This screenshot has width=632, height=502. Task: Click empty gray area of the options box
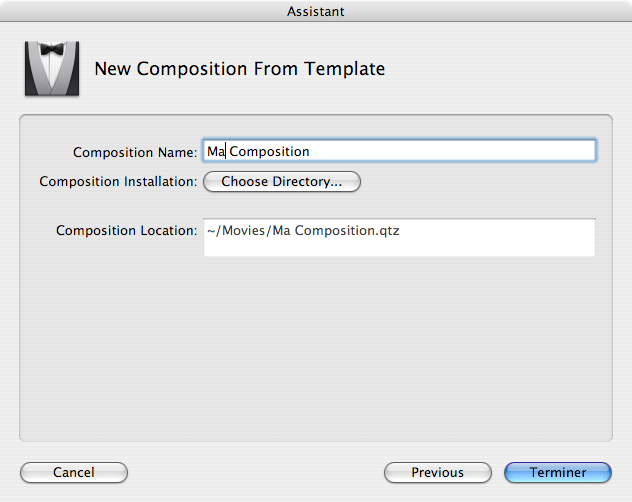(316, 347)
